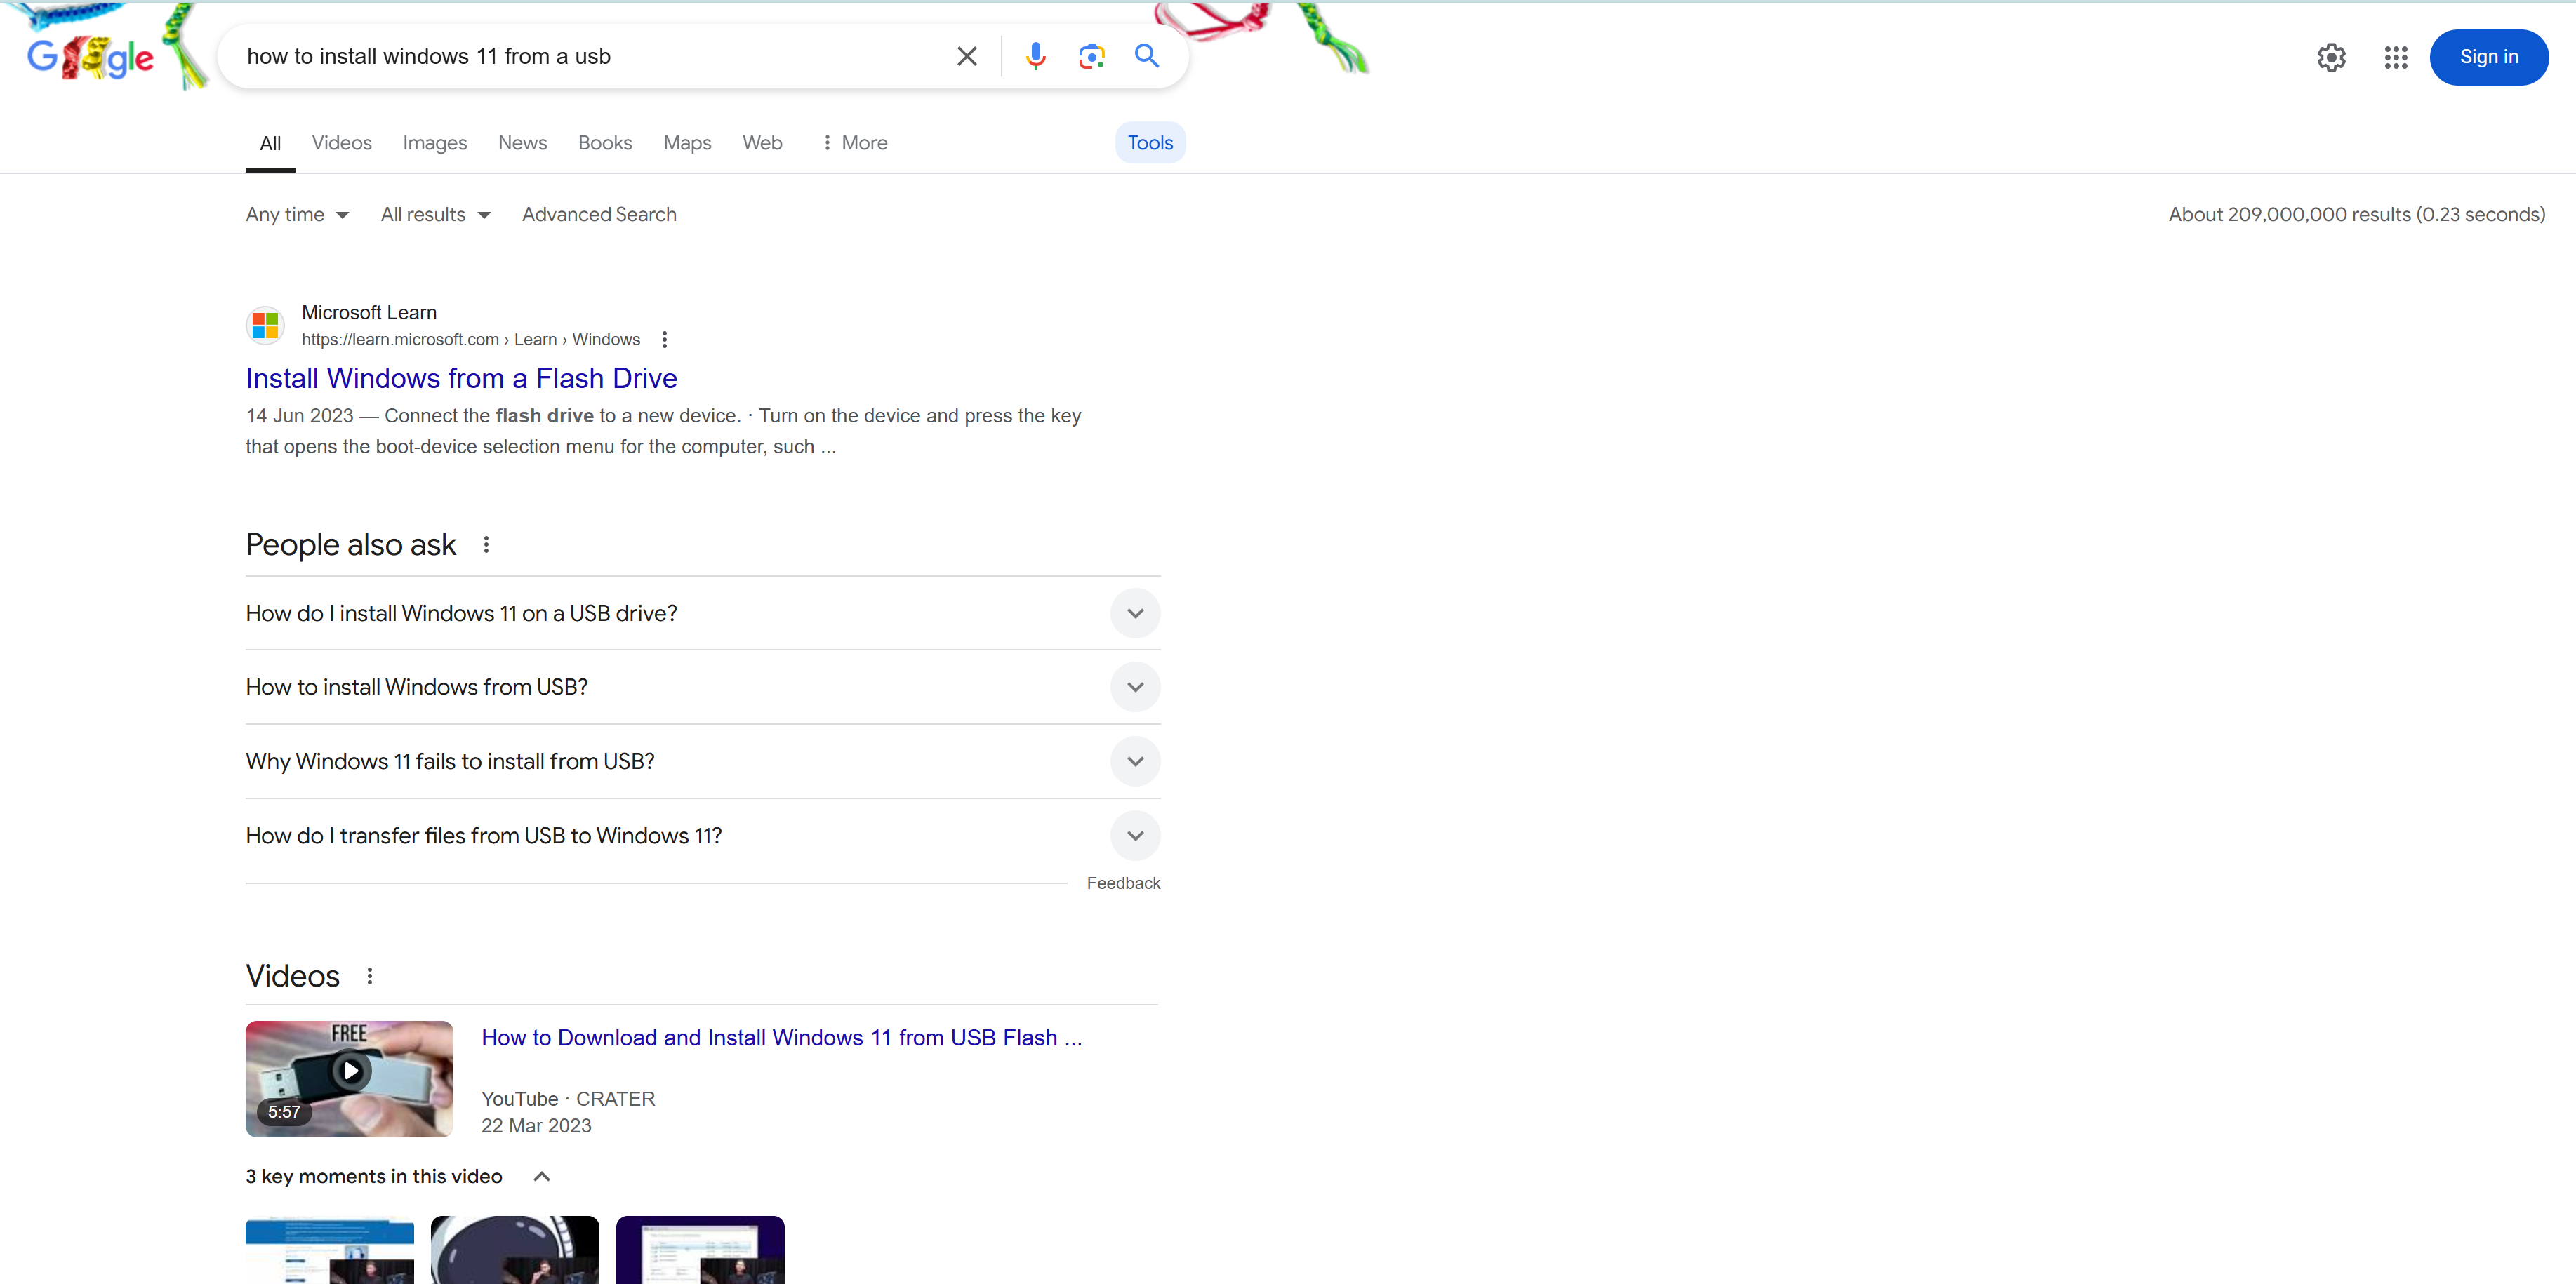This screenshot has width=2576, height=1284.
Task: Switch to the Books tab
Action: tap(605, 143)
